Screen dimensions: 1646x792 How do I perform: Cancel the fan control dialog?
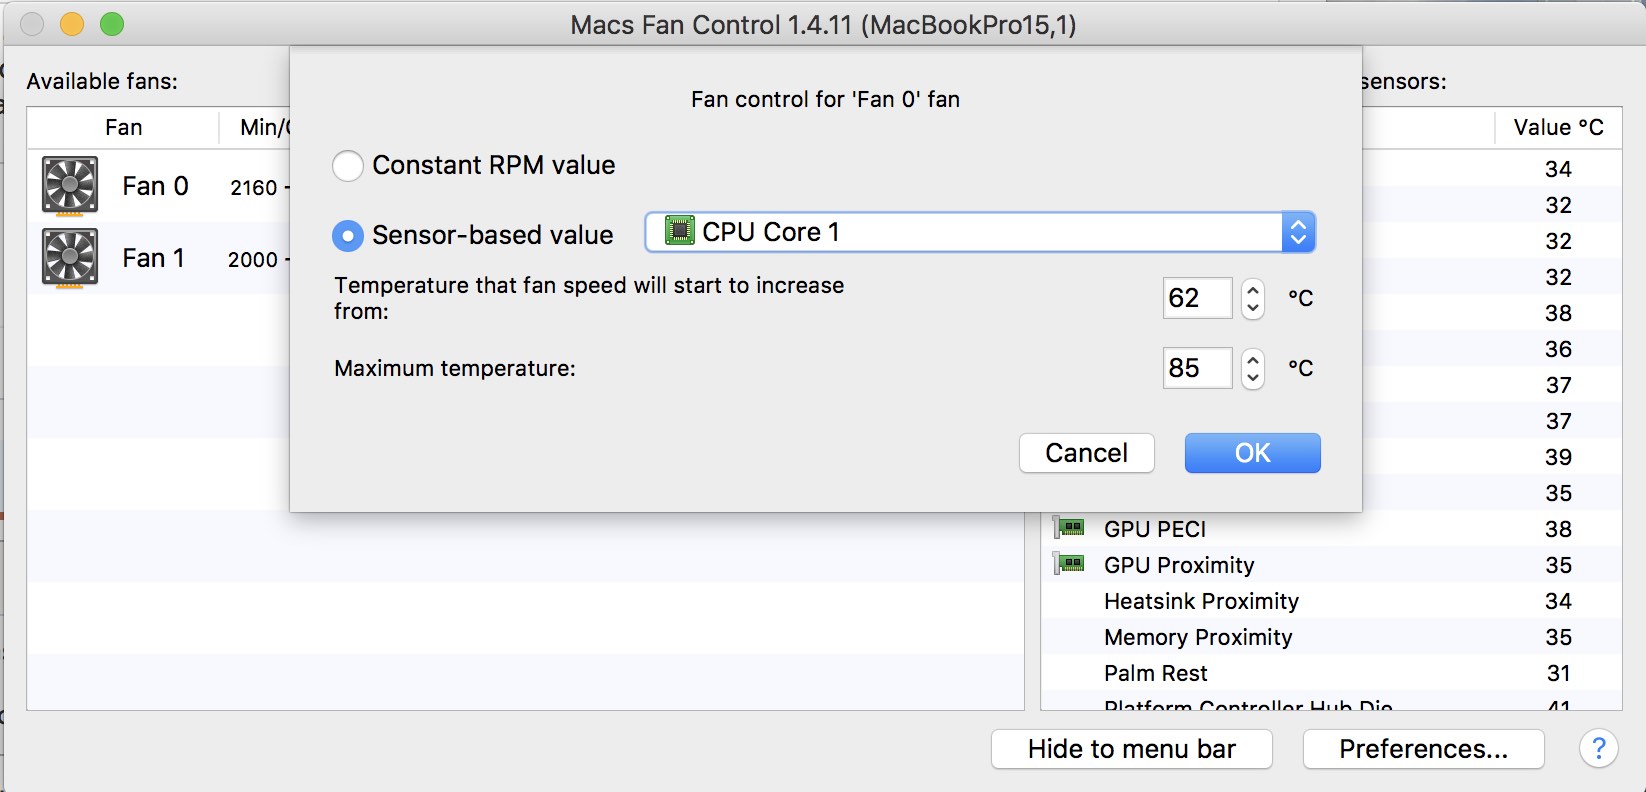pyautogui.click(x=1086, y=453)
